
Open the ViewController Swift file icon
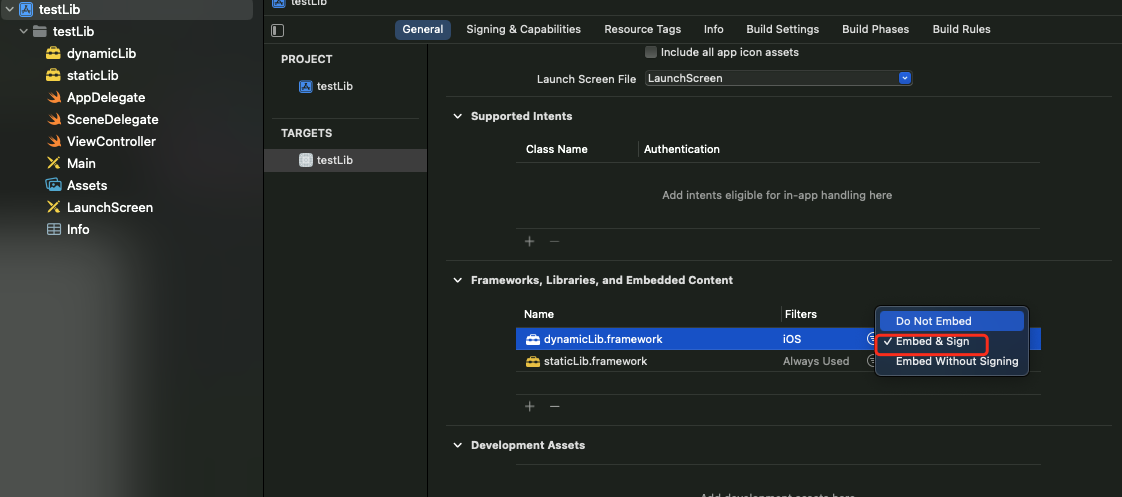[x=54, y=142]
